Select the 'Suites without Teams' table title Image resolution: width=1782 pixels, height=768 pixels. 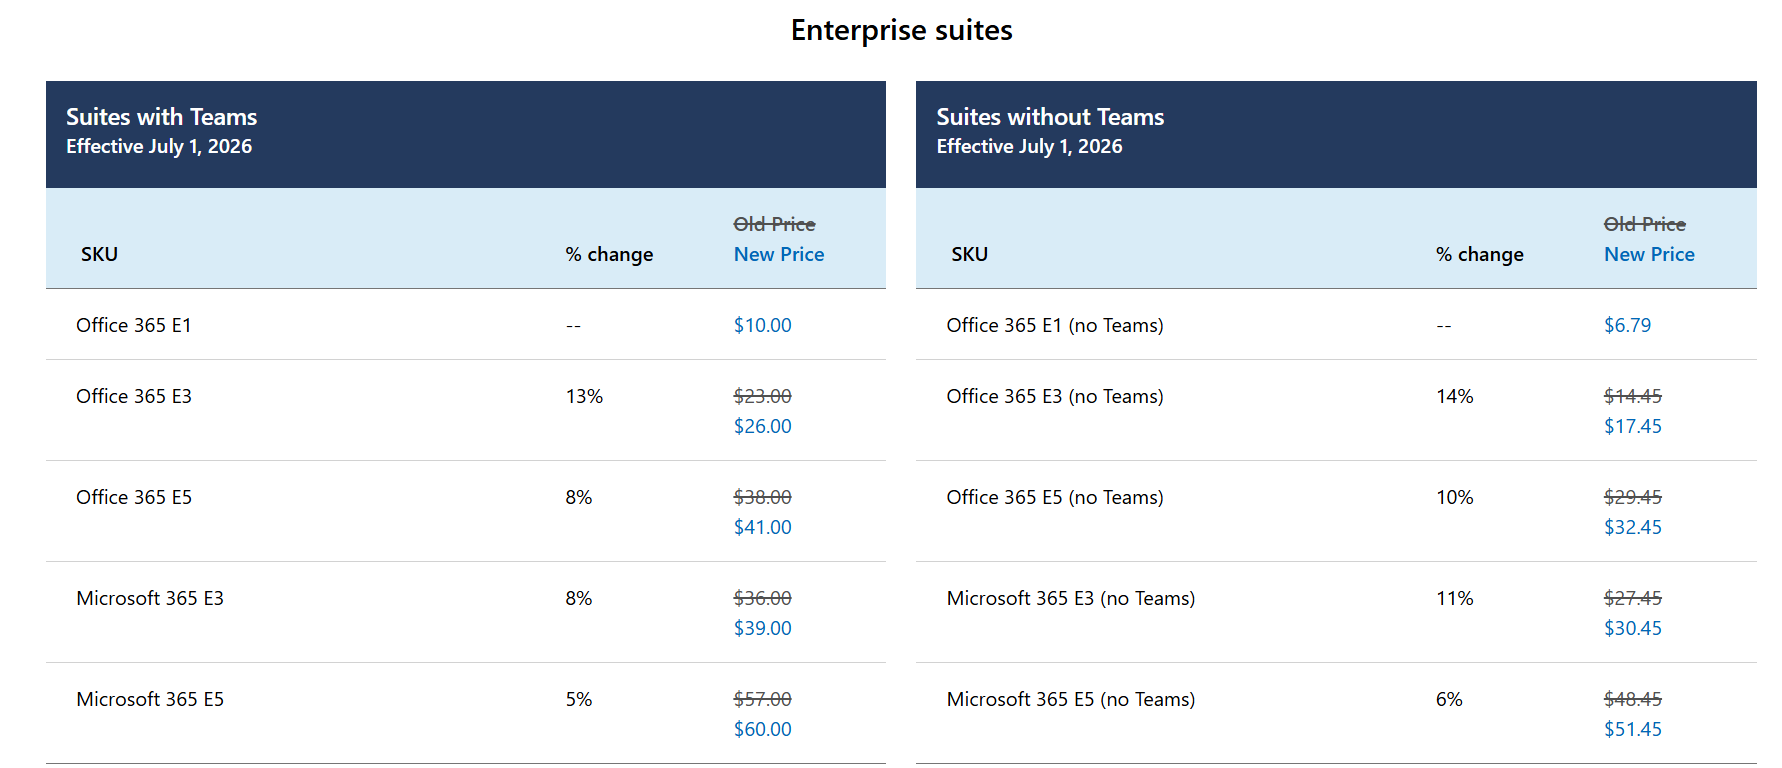1050,117
